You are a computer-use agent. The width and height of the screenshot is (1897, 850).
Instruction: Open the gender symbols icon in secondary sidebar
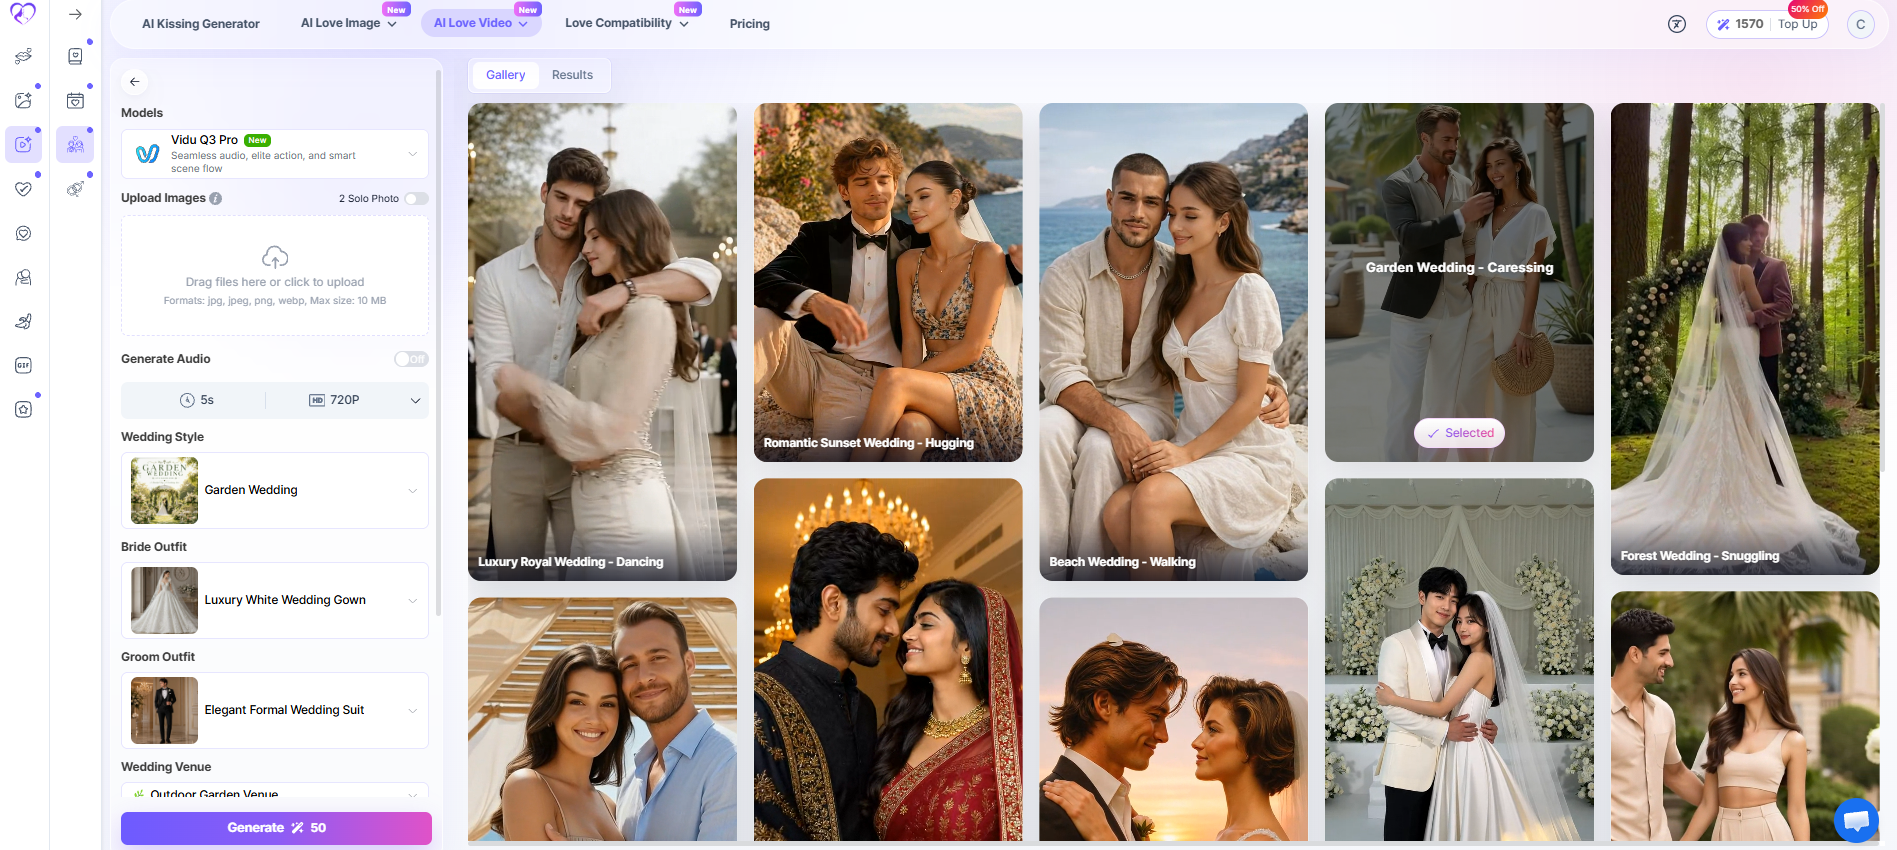pyautogui.click(x=75, y=189)
